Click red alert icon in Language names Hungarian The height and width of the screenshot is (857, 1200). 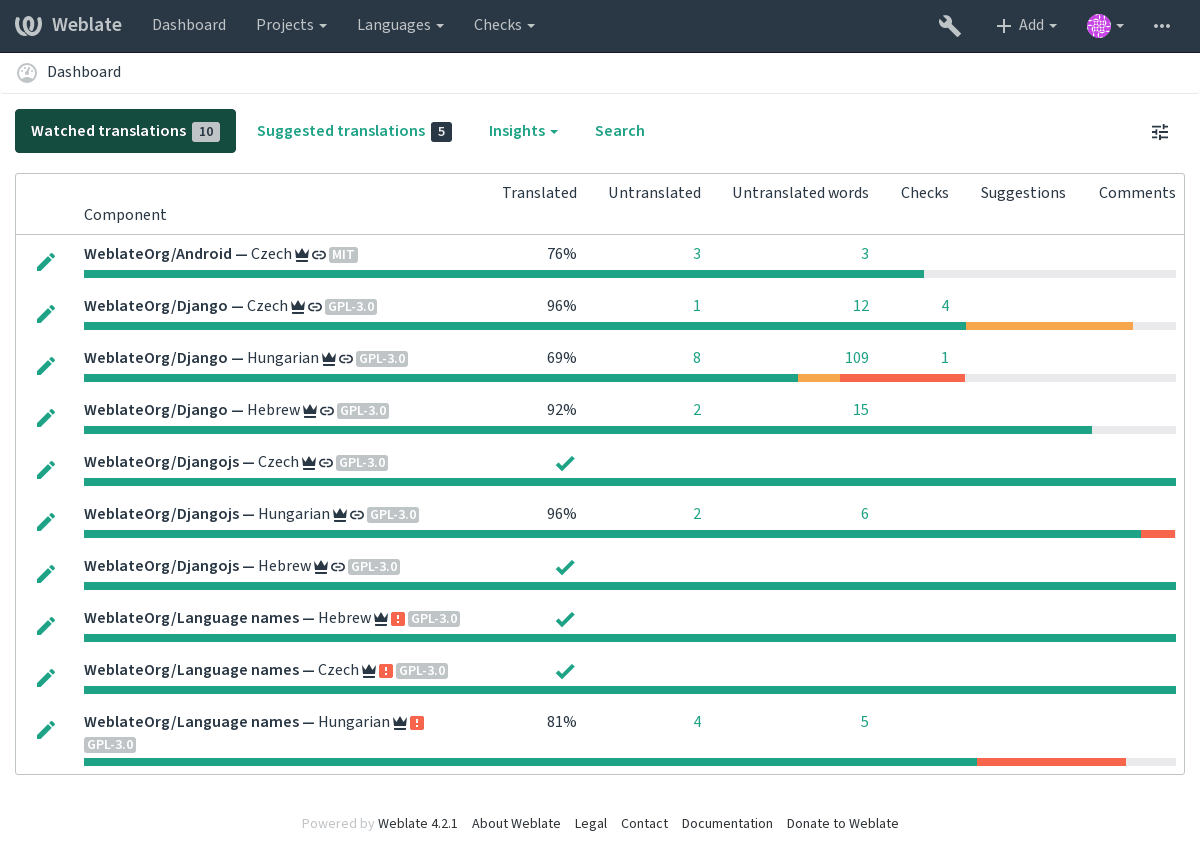tap(417, 723)
